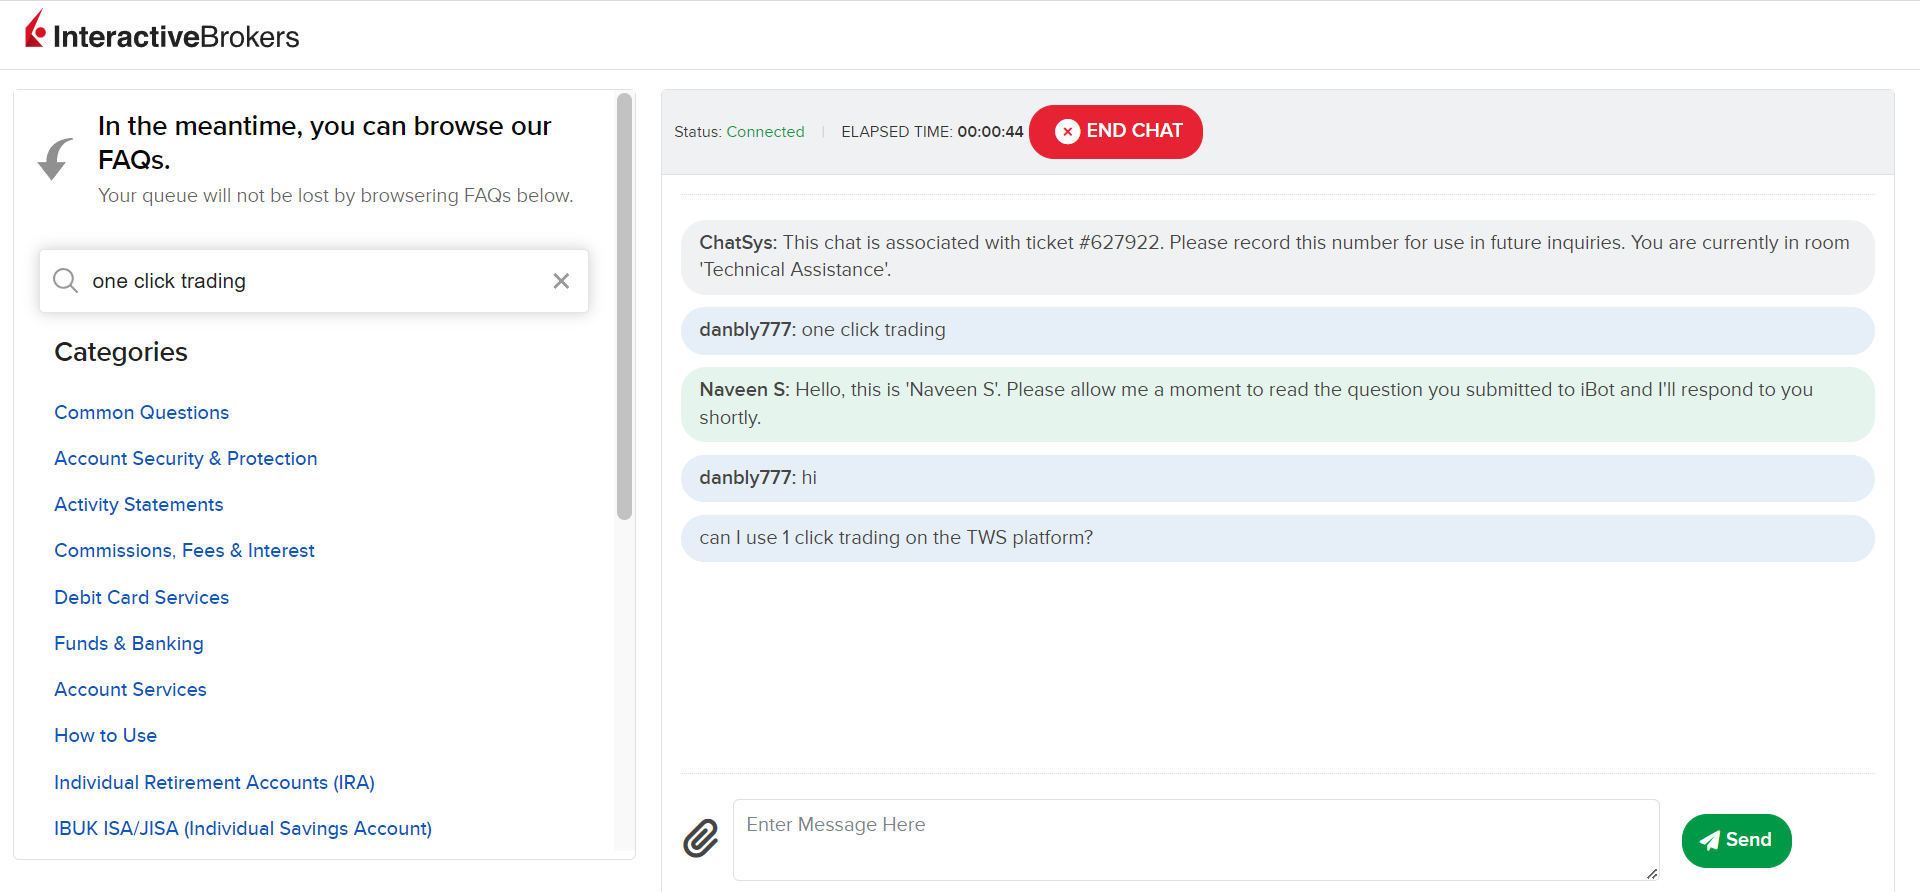Viewport: 1920px width, 892px height.
Task: Click the elapsed time 00:00:44
Action: tap(990, 132)
